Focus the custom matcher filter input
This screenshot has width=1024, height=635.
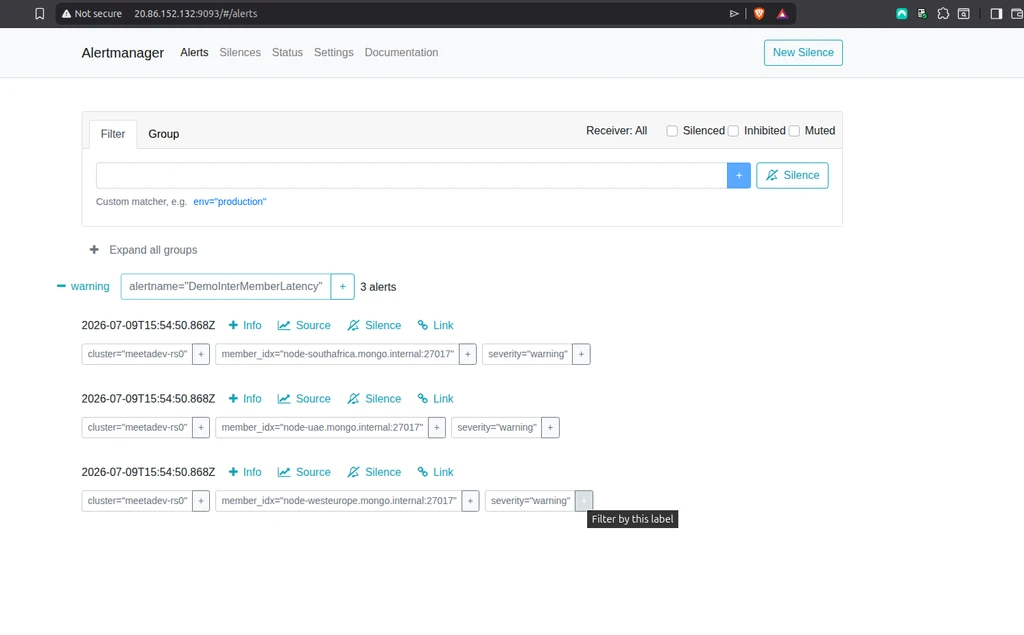coord(411,175)
